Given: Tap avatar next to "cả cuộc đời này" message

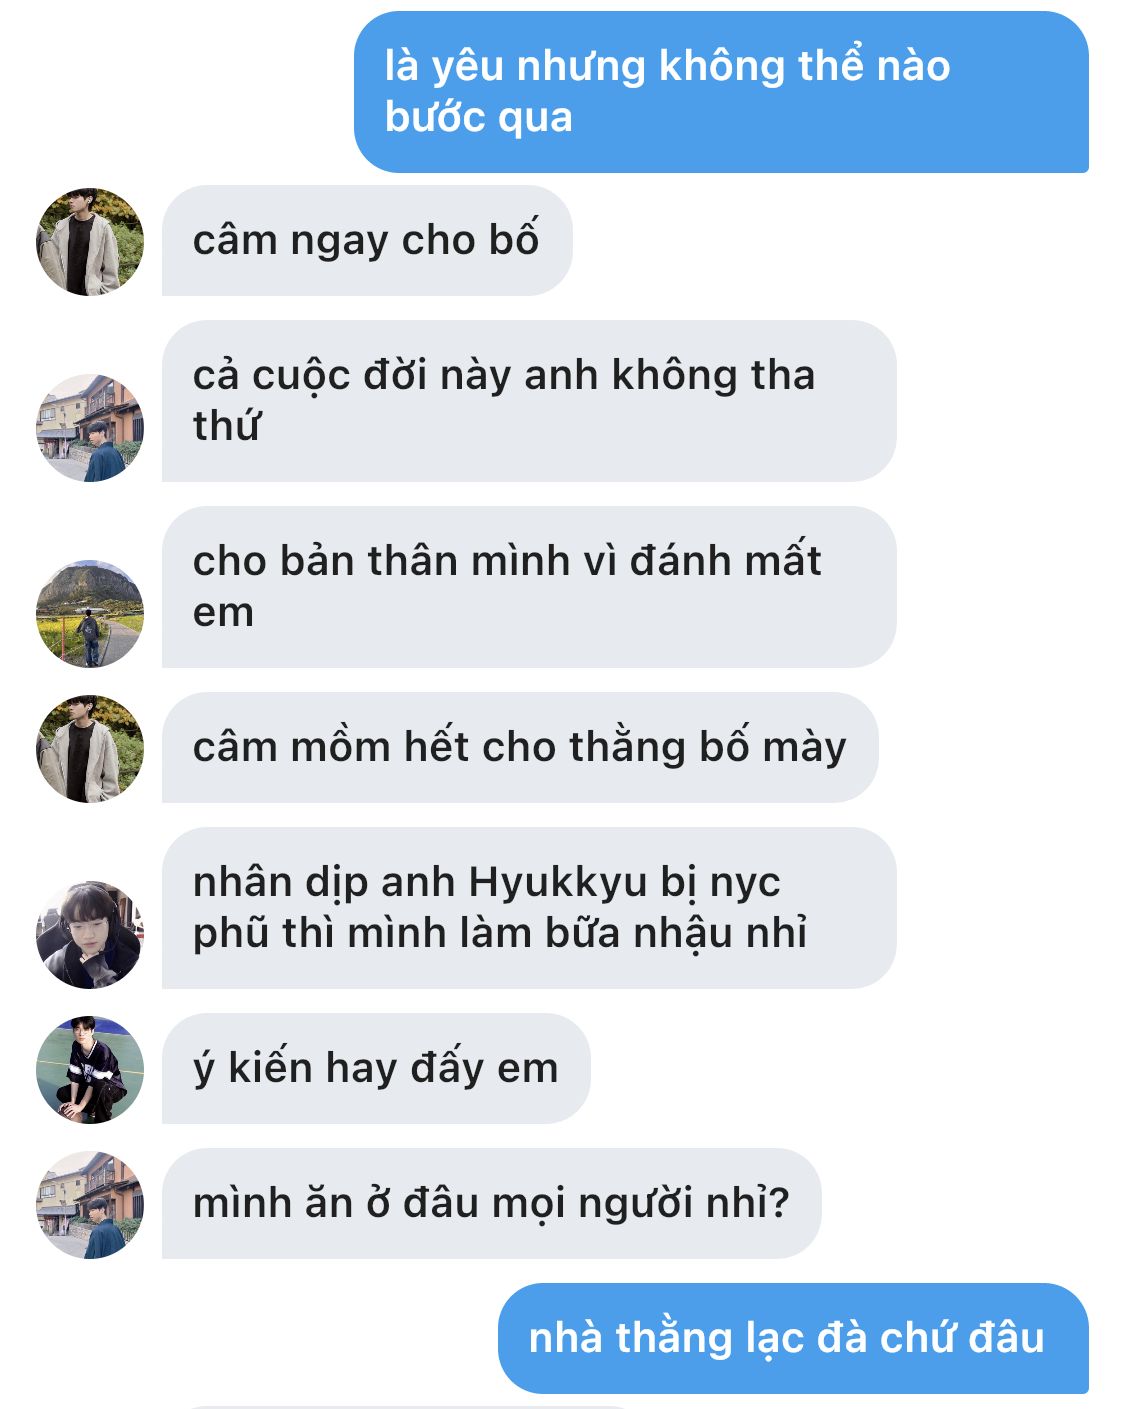Looking at the screenshot, I should pyautogui.click(x=90, y=427).
